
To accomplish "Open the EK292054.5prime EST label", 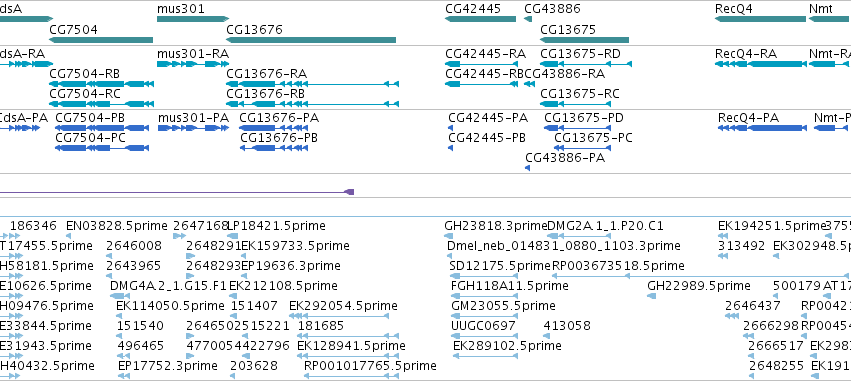I will [343, 306].
